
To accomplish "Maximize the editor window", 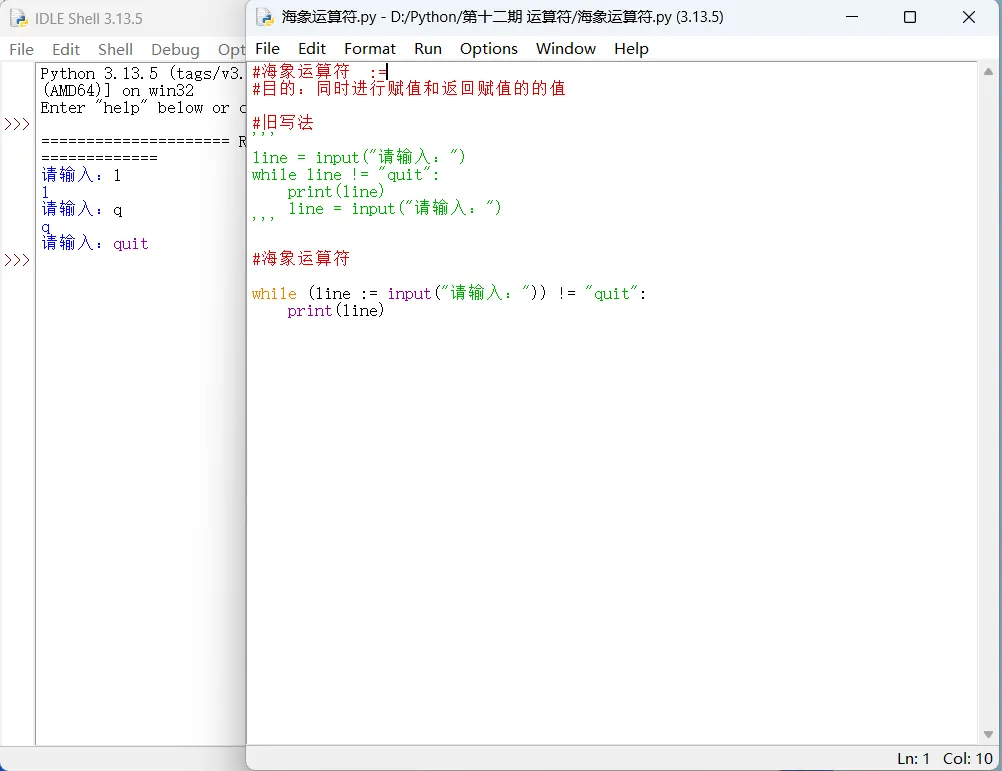I will pyautogui.click(x=910, y=17).
